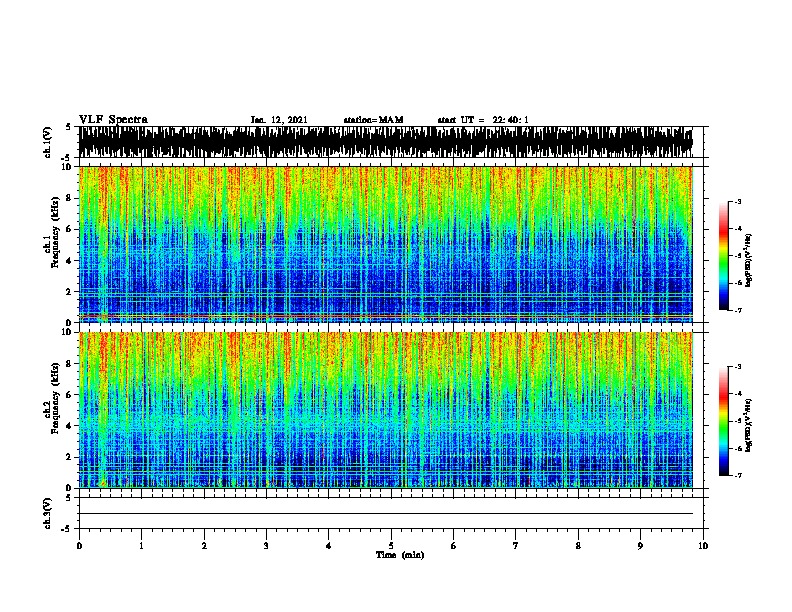Click the "ch.3(V)" axis label
This screenshot has width=792, height=612.
[47, 513]
